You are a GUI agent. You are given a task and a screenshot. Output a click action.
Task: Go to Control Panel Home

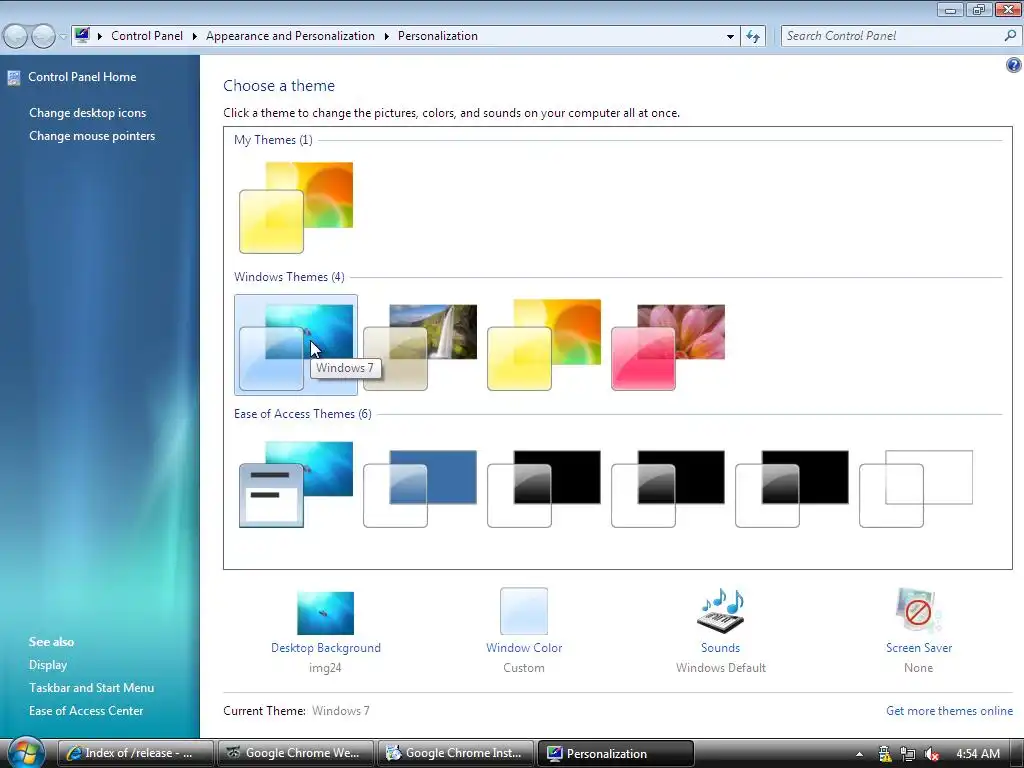tap(82, 77)
